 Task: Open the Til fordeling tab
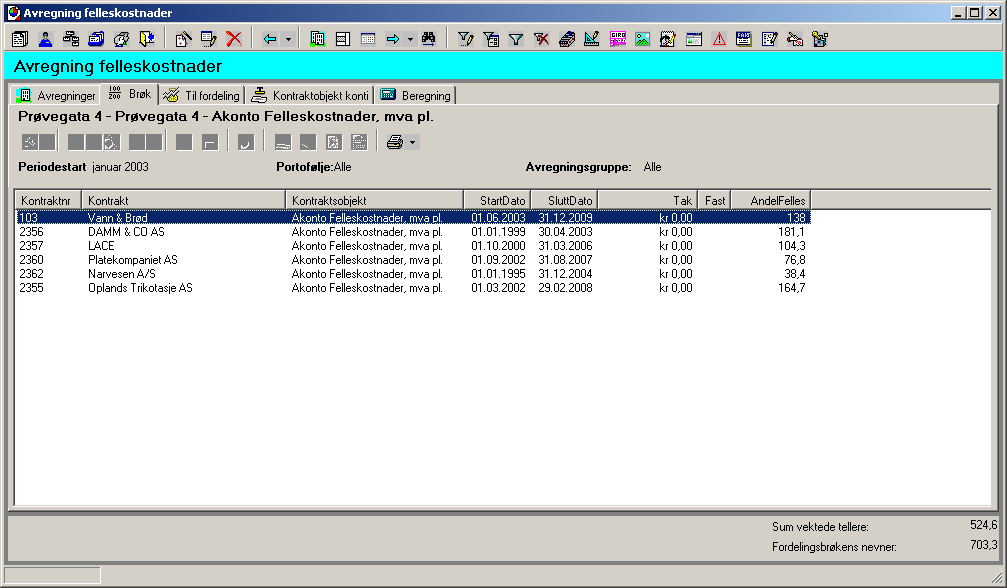click(202, 96)
